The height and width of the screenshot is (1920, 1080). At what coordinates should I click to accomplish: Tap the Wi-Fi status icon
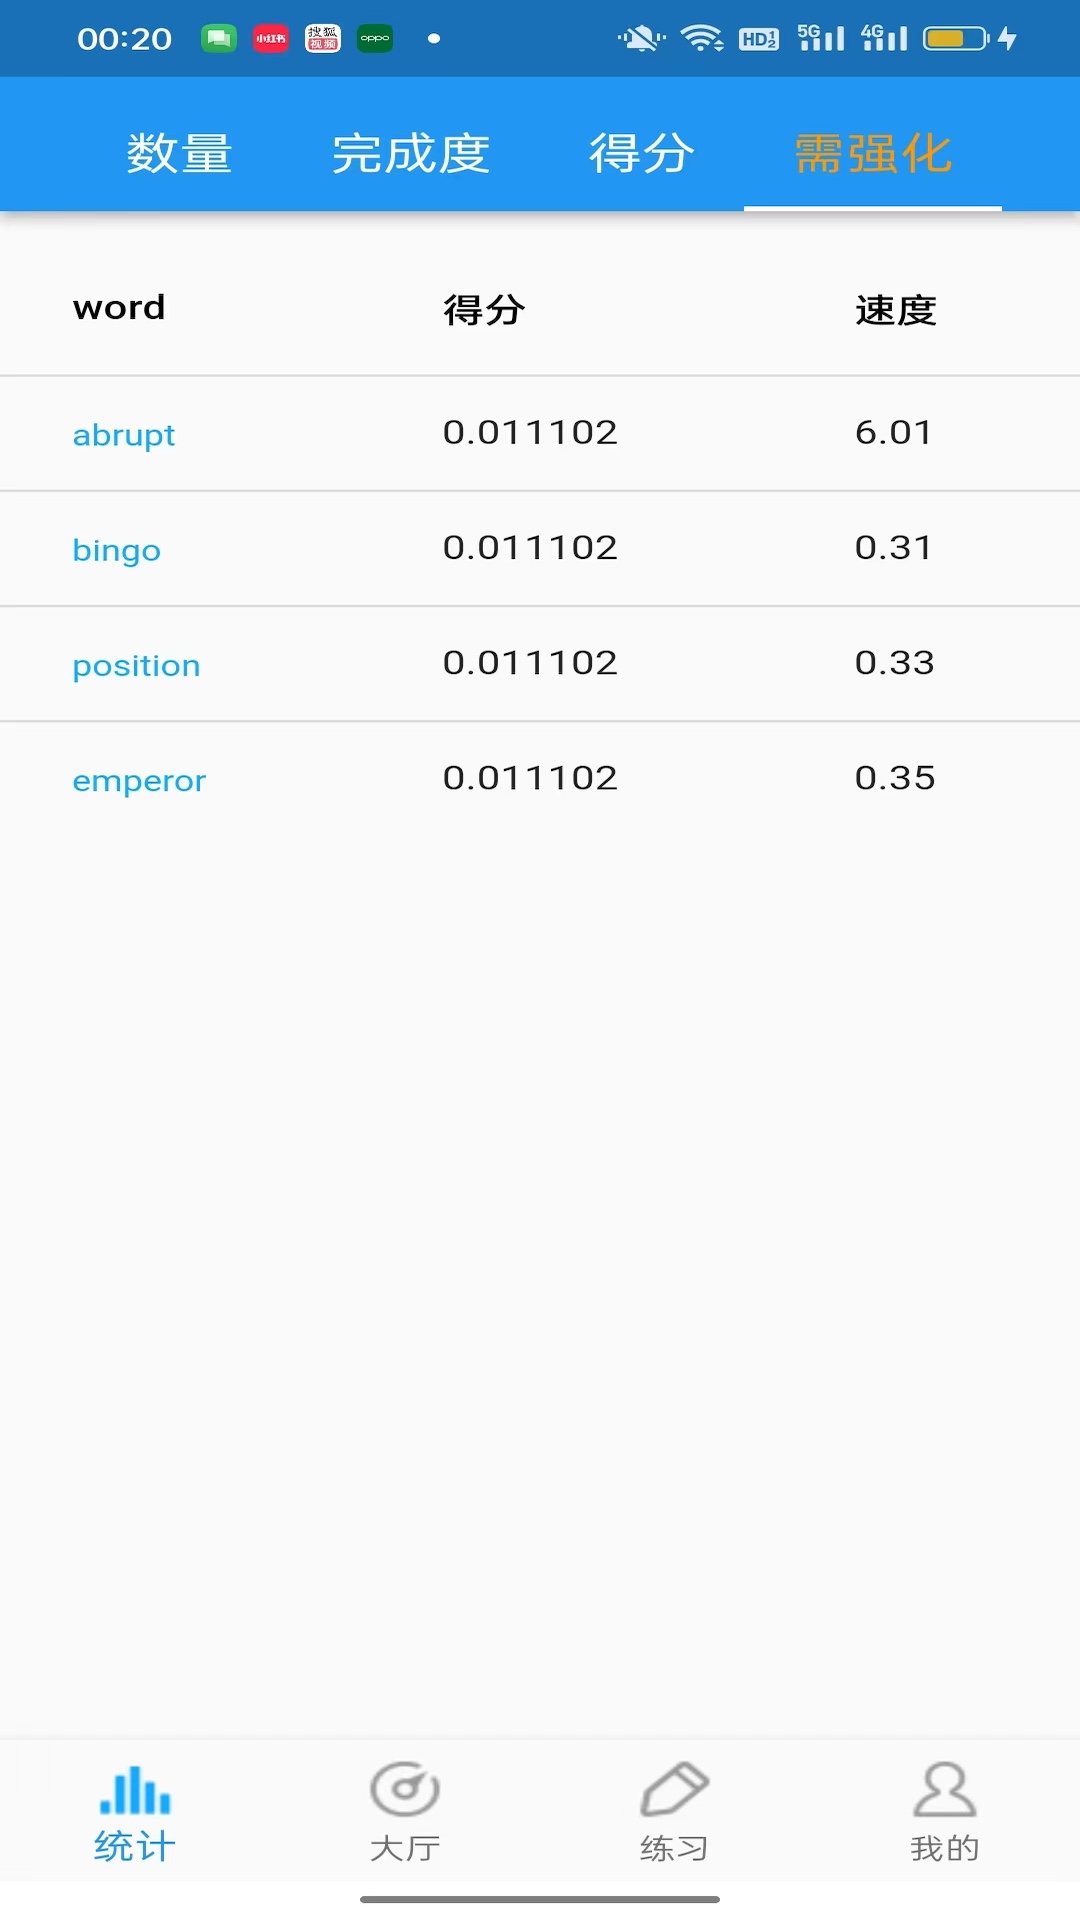tap(702, 39)
